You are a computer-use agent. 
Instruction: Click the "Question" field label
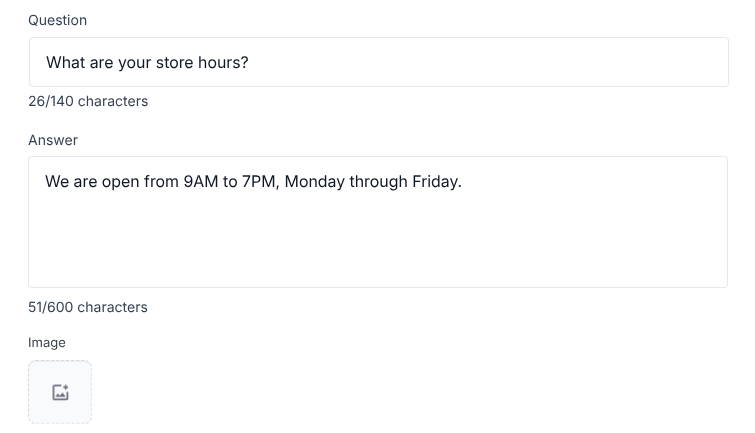click(x=57, y=20)
